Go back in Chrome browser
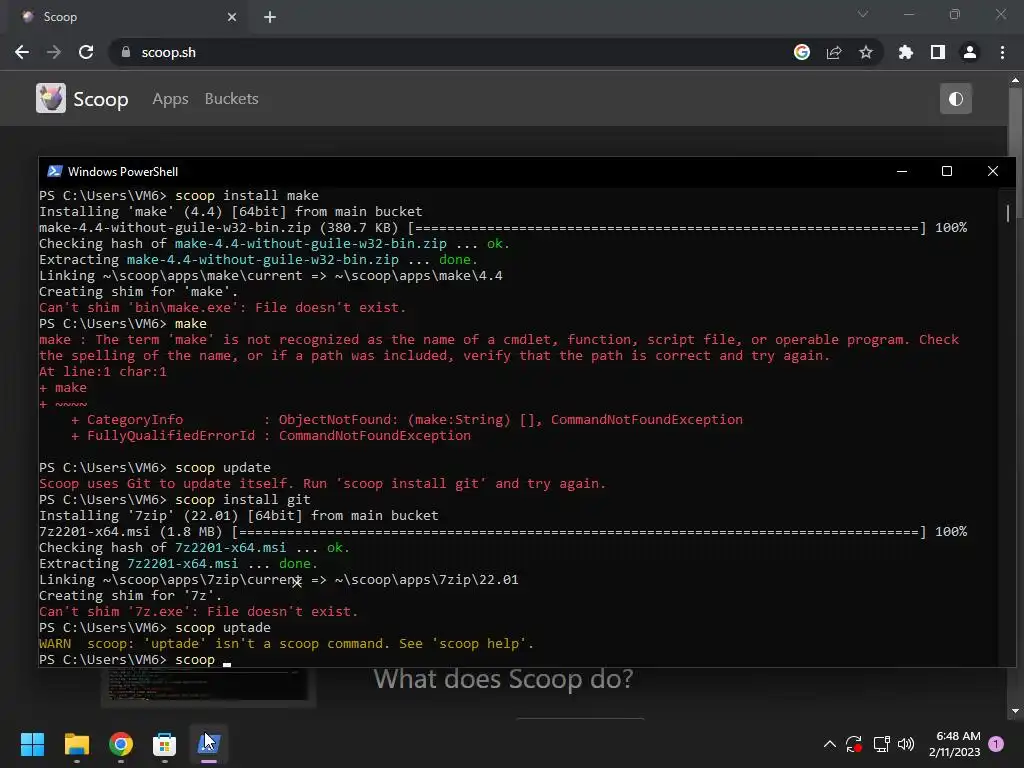The height and width of the screenshot is (768, 1024). point(22,52)
